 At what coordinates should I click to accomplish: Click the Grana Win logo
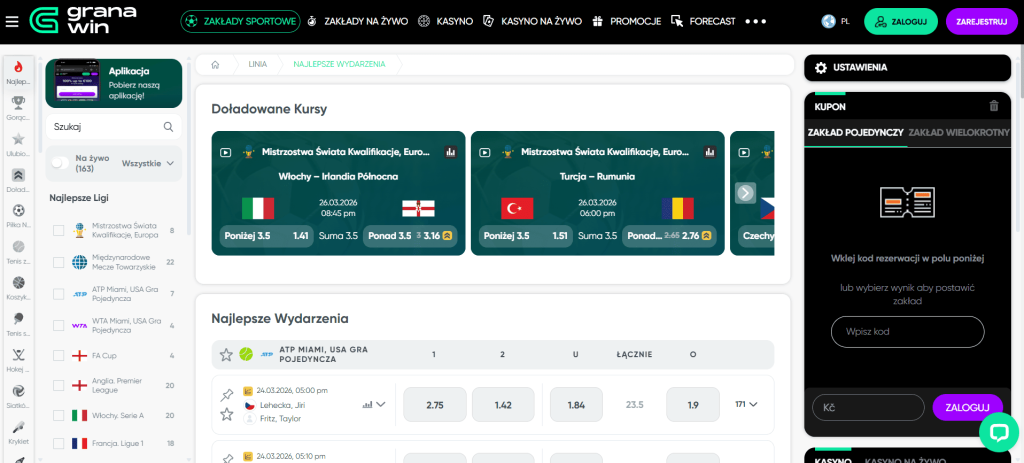(83, 21)
